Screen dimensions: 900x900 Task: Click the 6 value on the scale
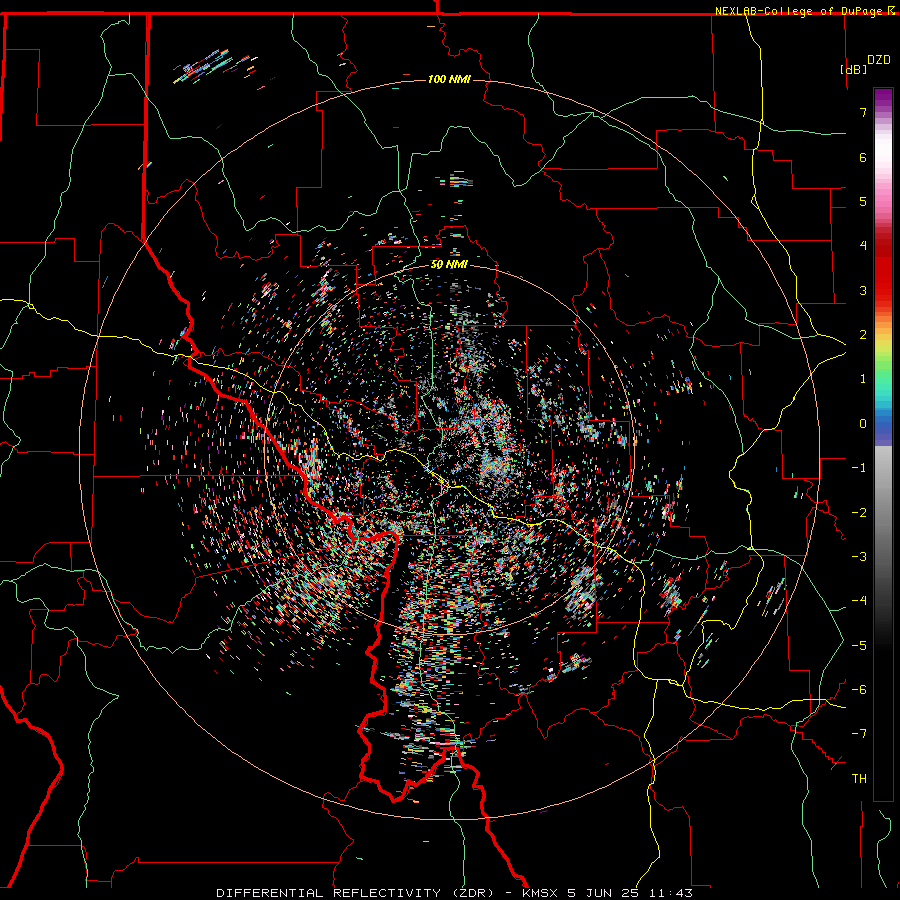coord(863,157)
